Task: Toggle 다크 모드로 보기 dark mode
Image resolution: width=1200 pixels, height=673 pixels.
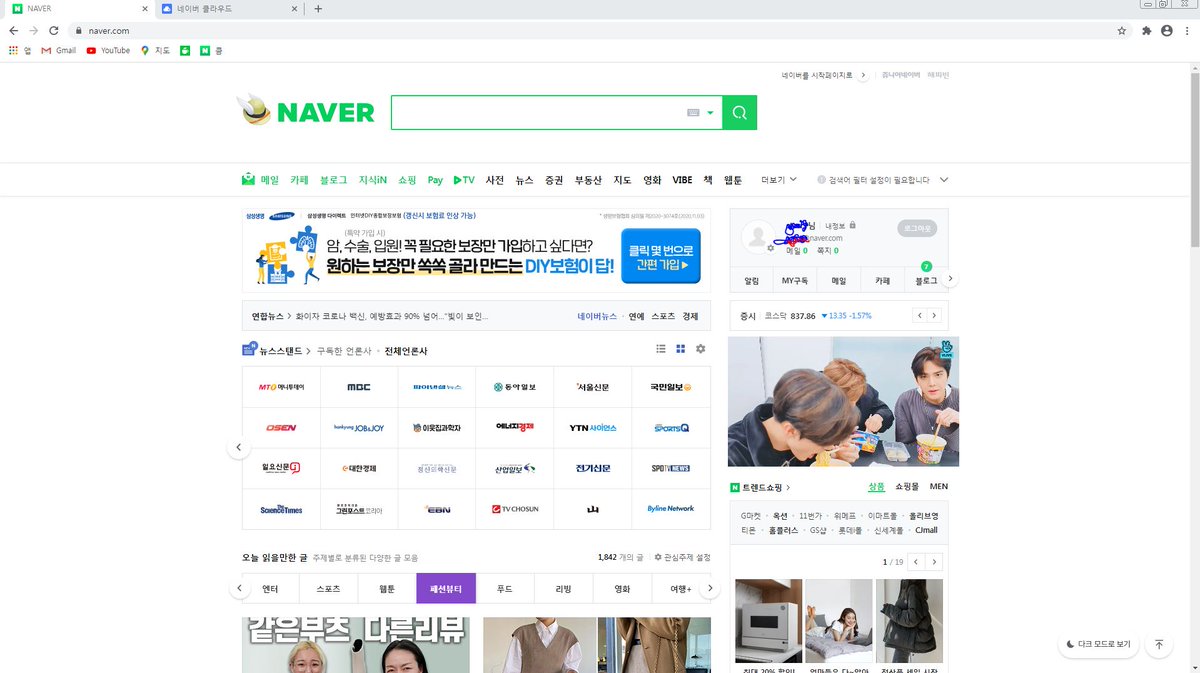Action: (1098, 644)
